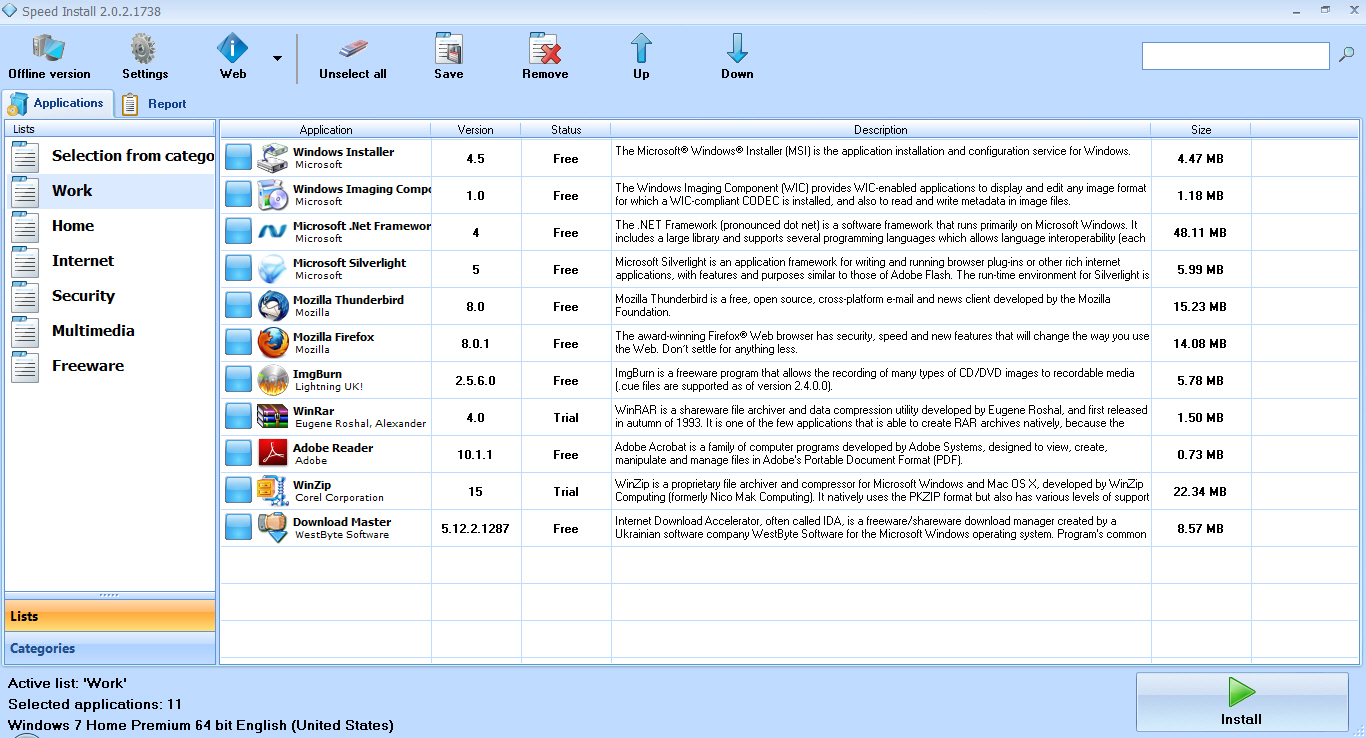This screenshot has height=738, width=1366.
Task: Toggle Mozilla Thunderbird checkbox
Action: coord(238,306)
